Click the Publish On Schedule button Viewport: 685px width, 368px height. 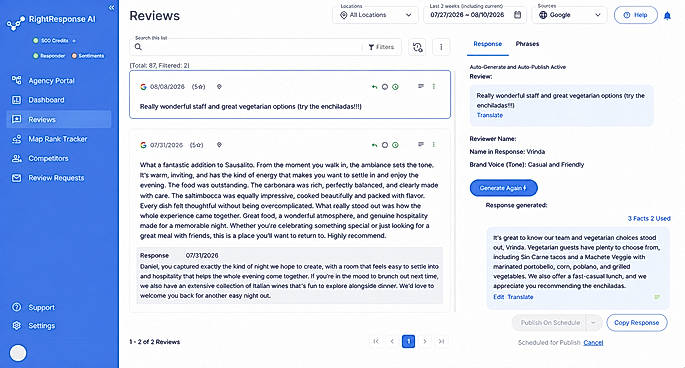(550, 323)
